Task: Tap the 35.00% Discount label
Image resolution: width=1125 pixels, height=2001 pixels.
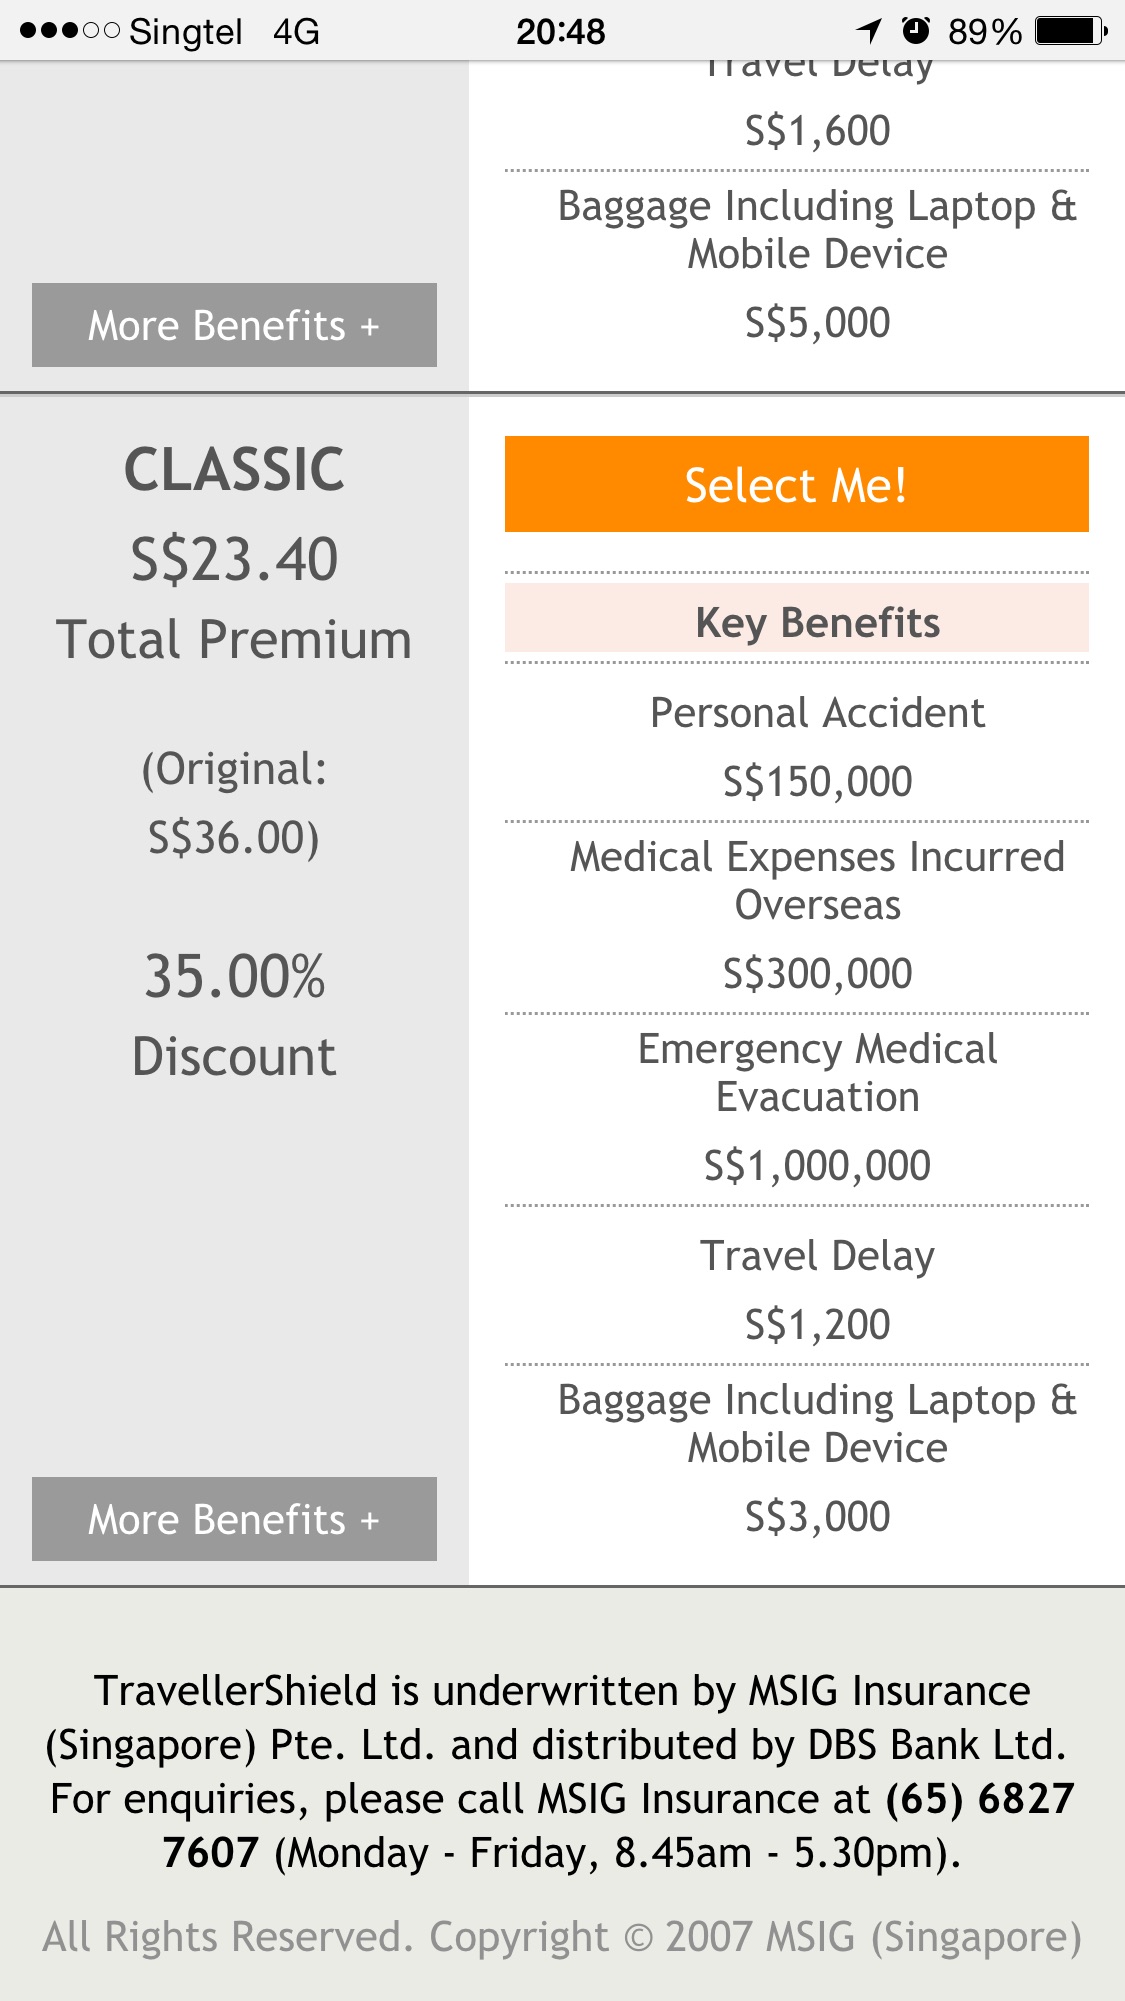Action: coord(234,1015)
